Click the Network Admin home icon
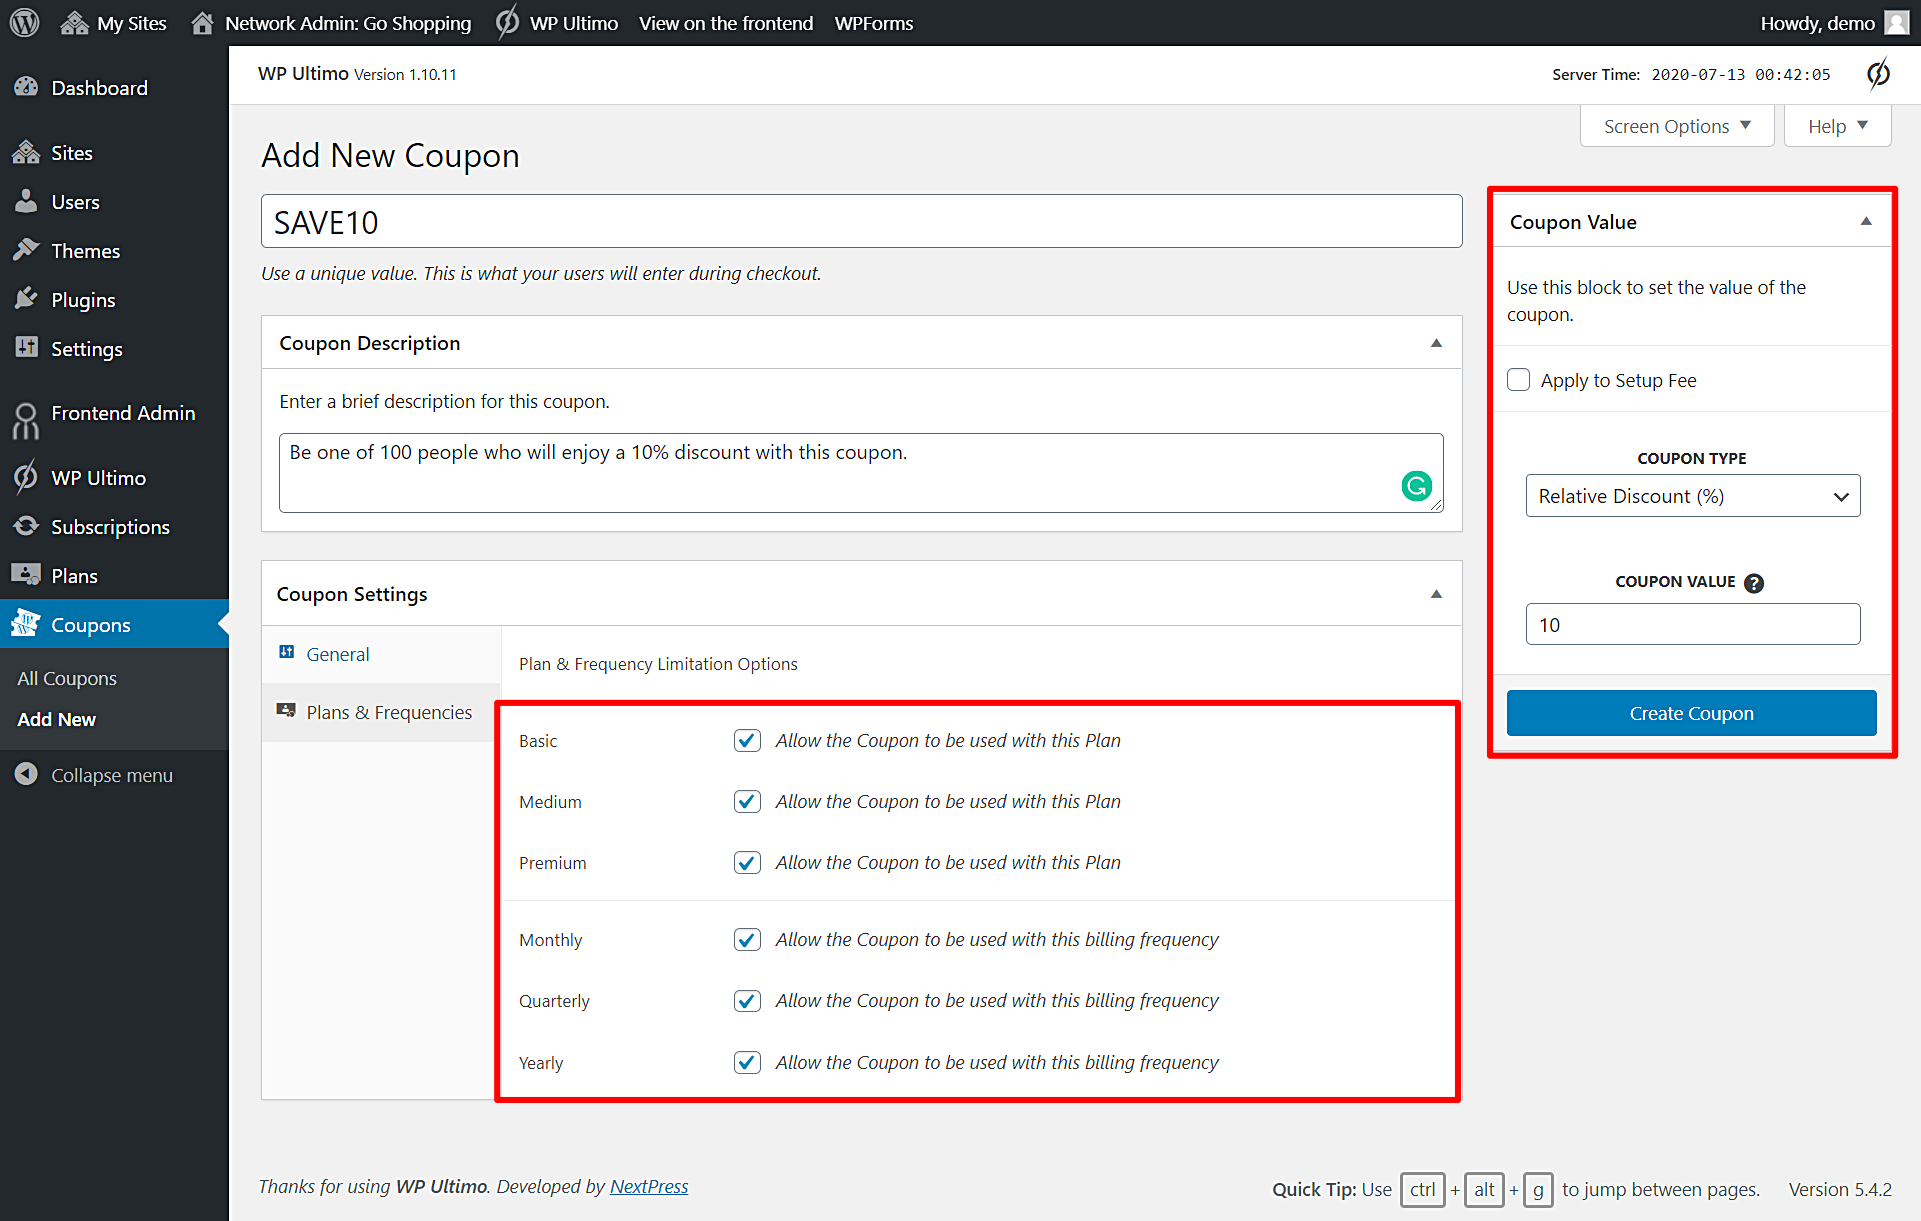This screenshot has width=1921, height=1221. [x=202, y=22]
